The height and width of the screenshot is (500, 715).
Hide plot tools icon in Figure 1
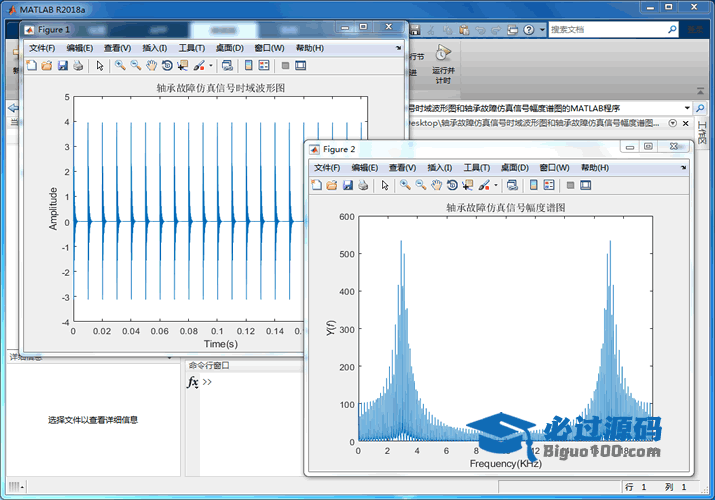[285, 66]
